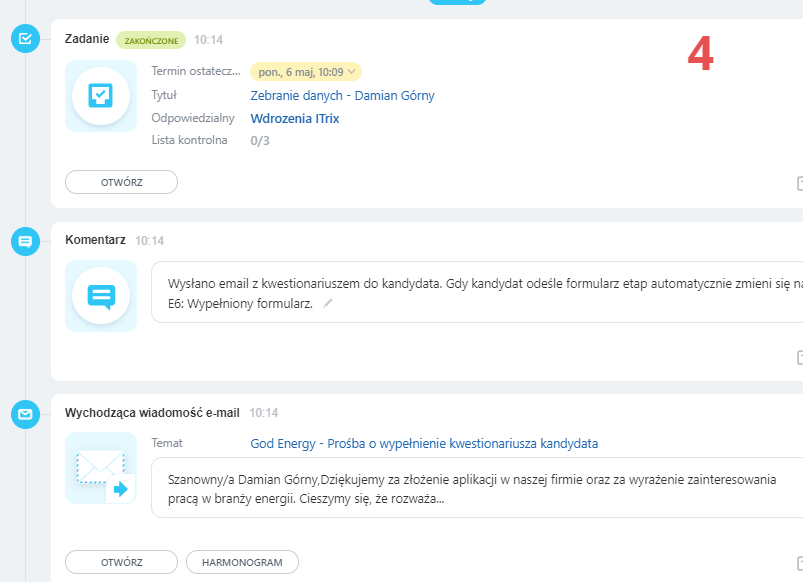803x582 pixels.
Task: Click the outgoing email timeline marker icon
Action: [25, 413]
